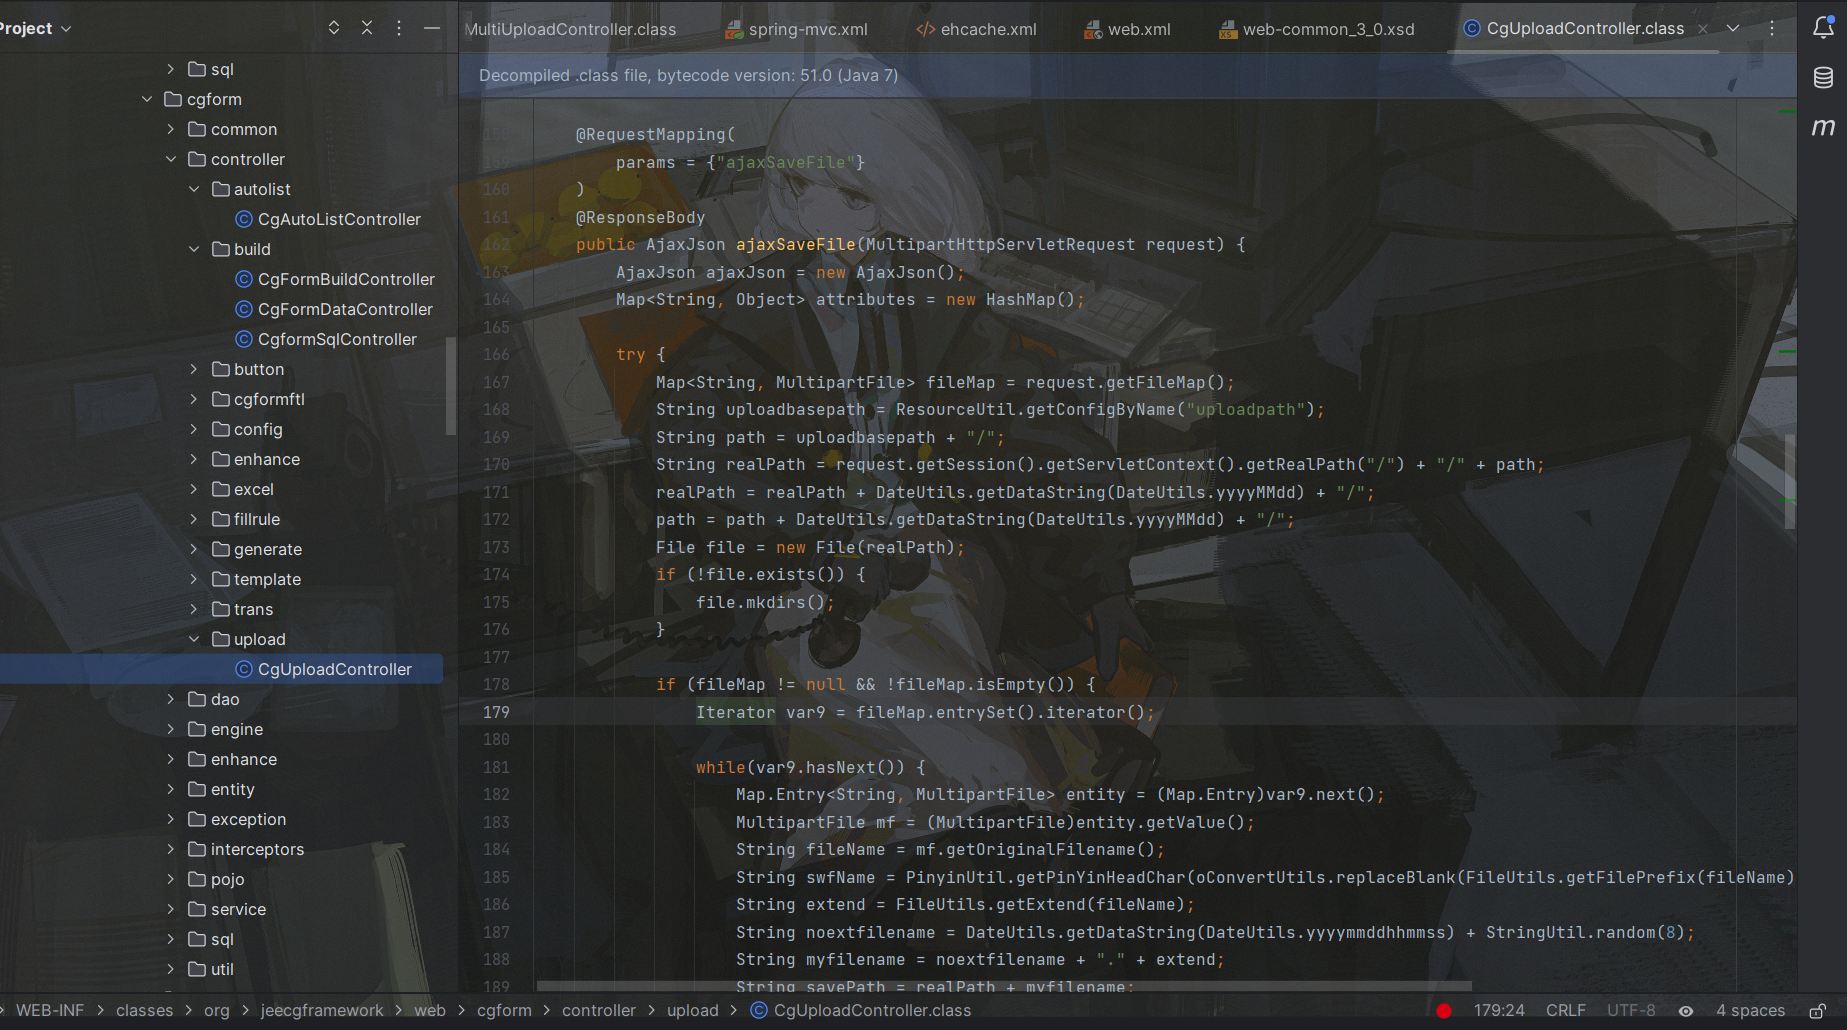This screenshot has width=1847, height=1030.
Task: Select the cgformftl folder
Action: coord(259,399)
